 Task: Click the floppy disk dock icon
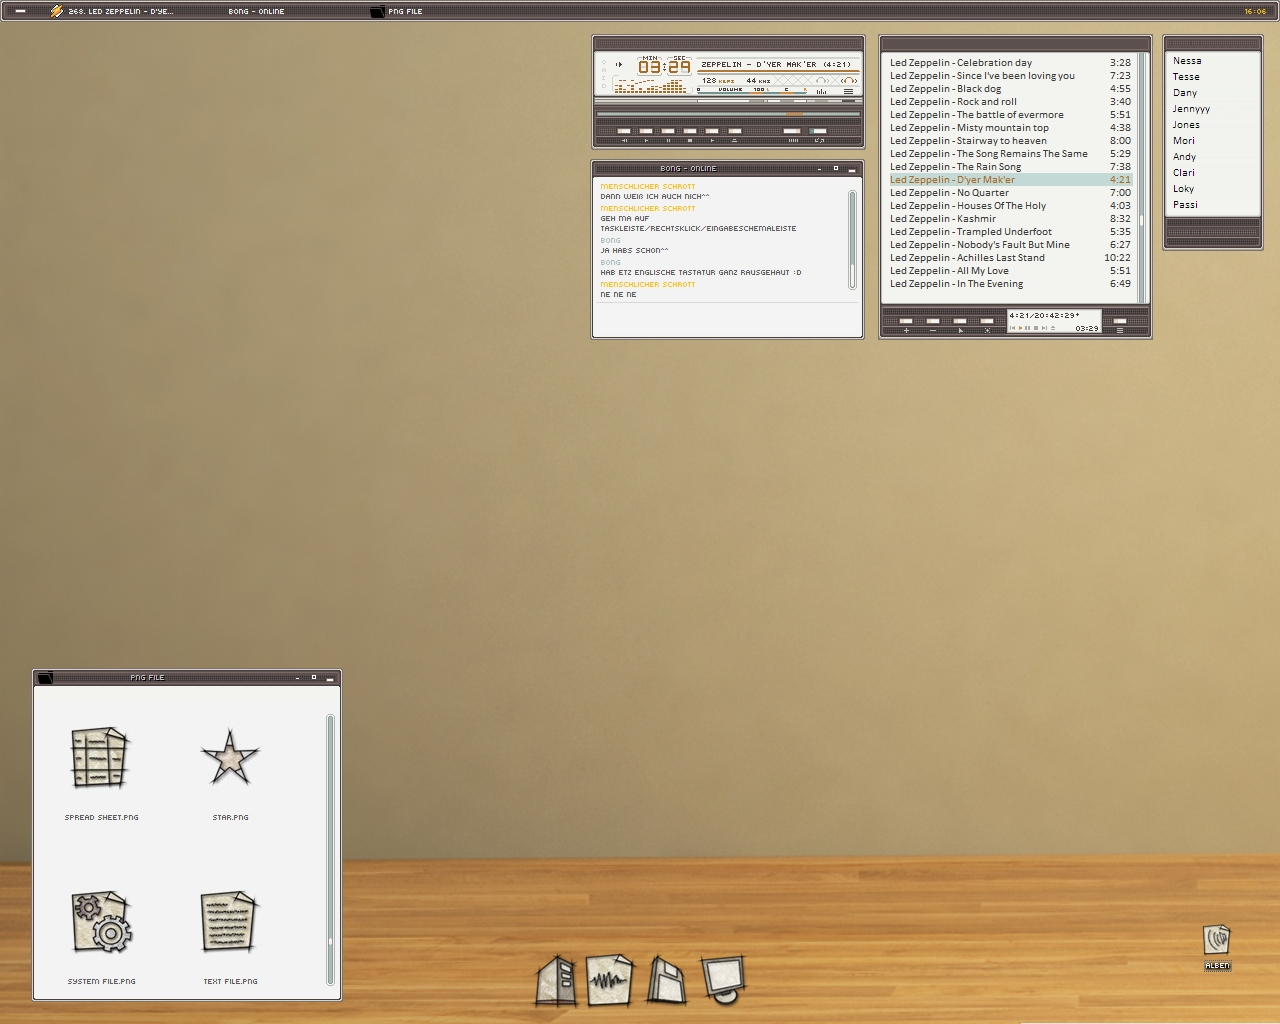coord(667,980)
